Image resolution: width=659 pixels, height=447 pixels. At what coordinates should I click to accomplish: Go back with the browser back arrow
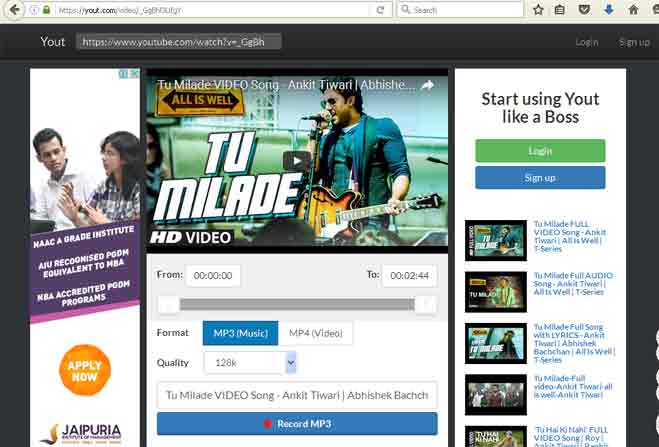click(x=14, y=9)
